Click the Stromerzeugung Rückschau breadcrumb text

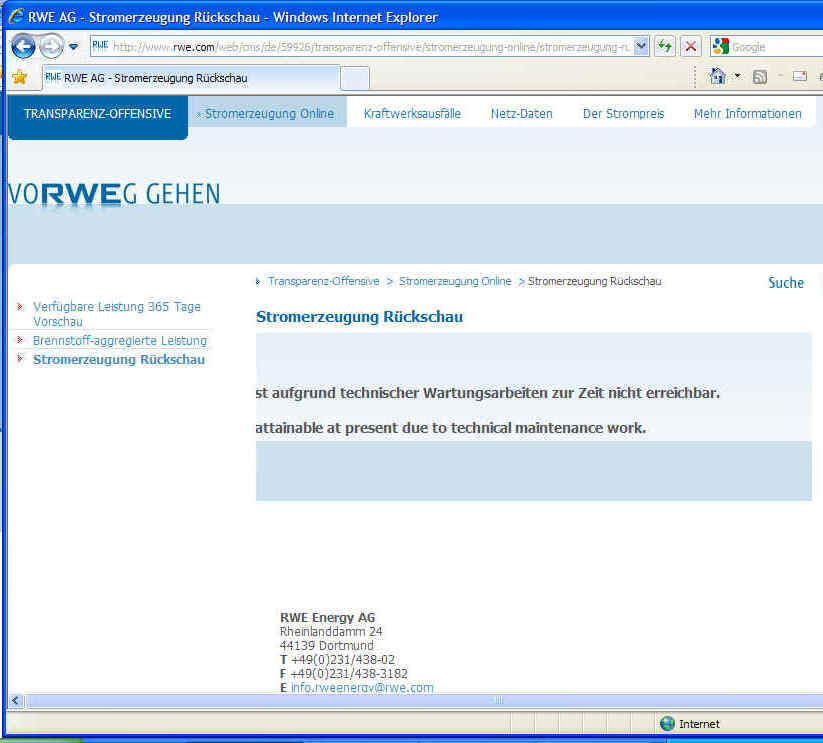click(595, 281)
